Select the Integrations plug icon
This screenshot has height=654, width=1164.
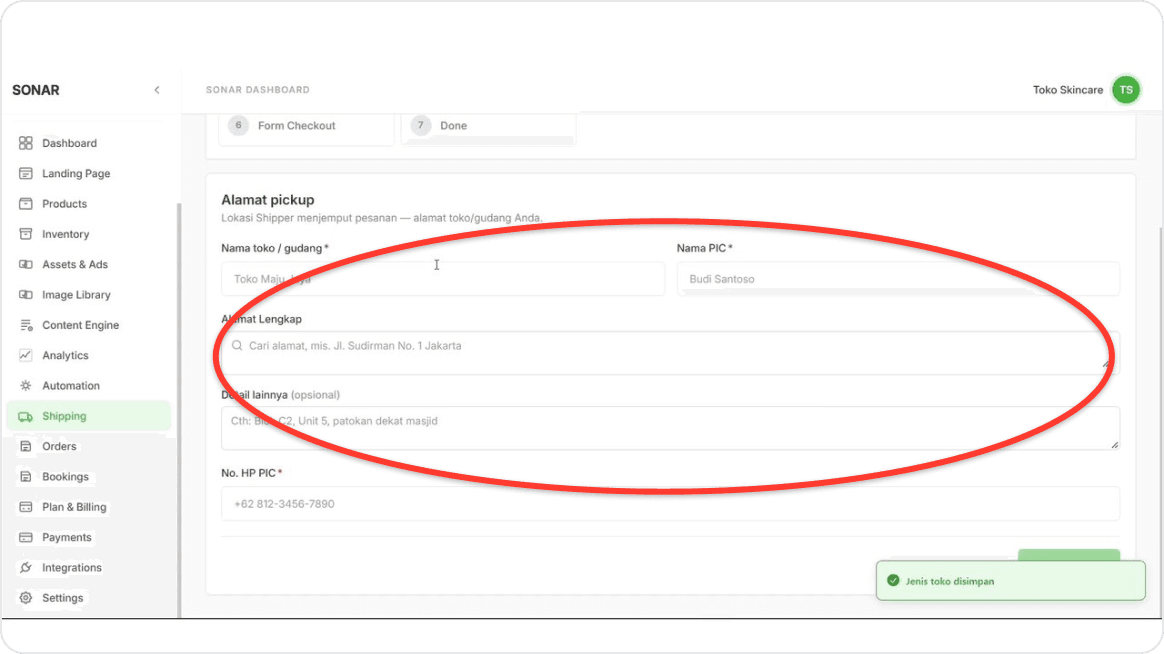pyautogui.click(x=26, y=567)
